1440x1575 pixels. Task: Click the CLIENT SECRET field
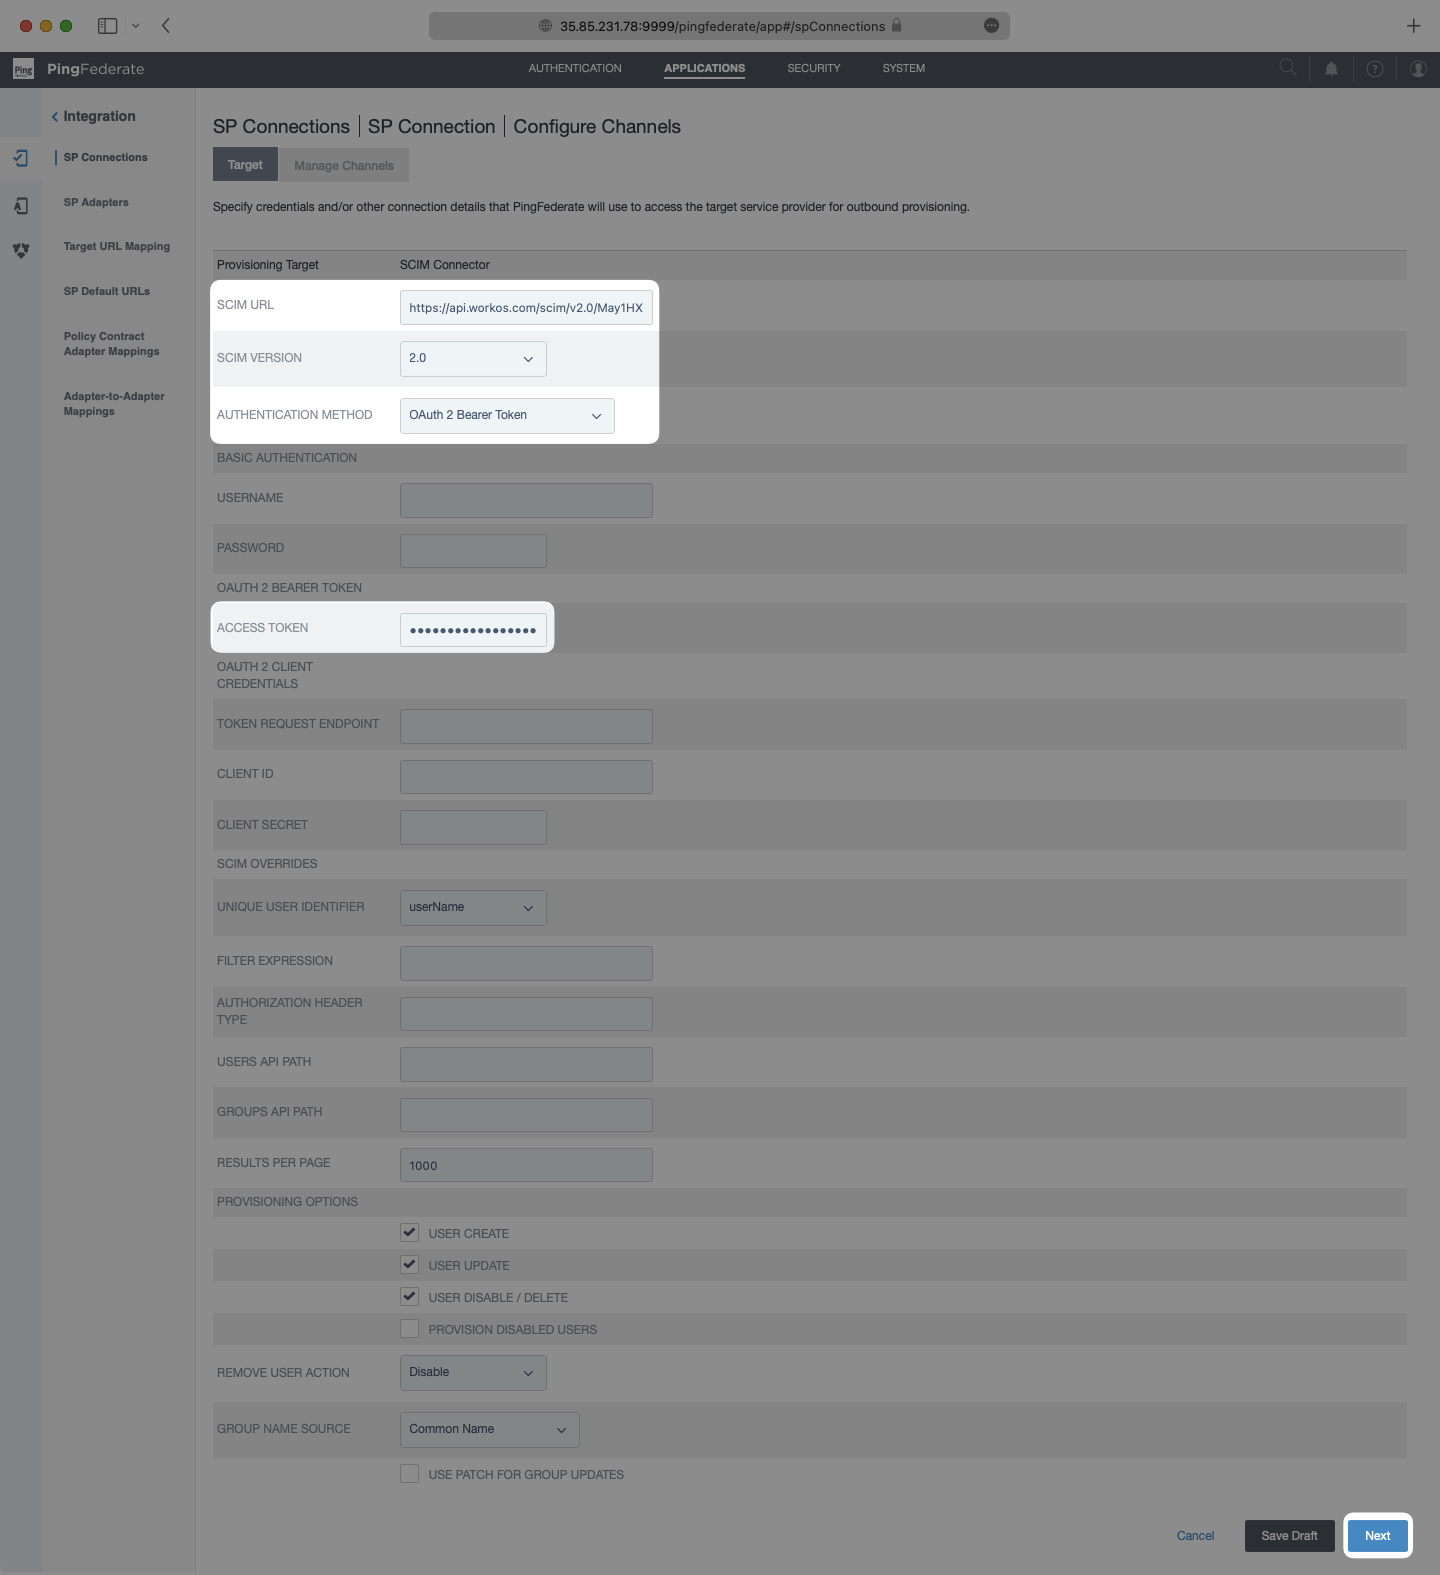pos(473,827)
